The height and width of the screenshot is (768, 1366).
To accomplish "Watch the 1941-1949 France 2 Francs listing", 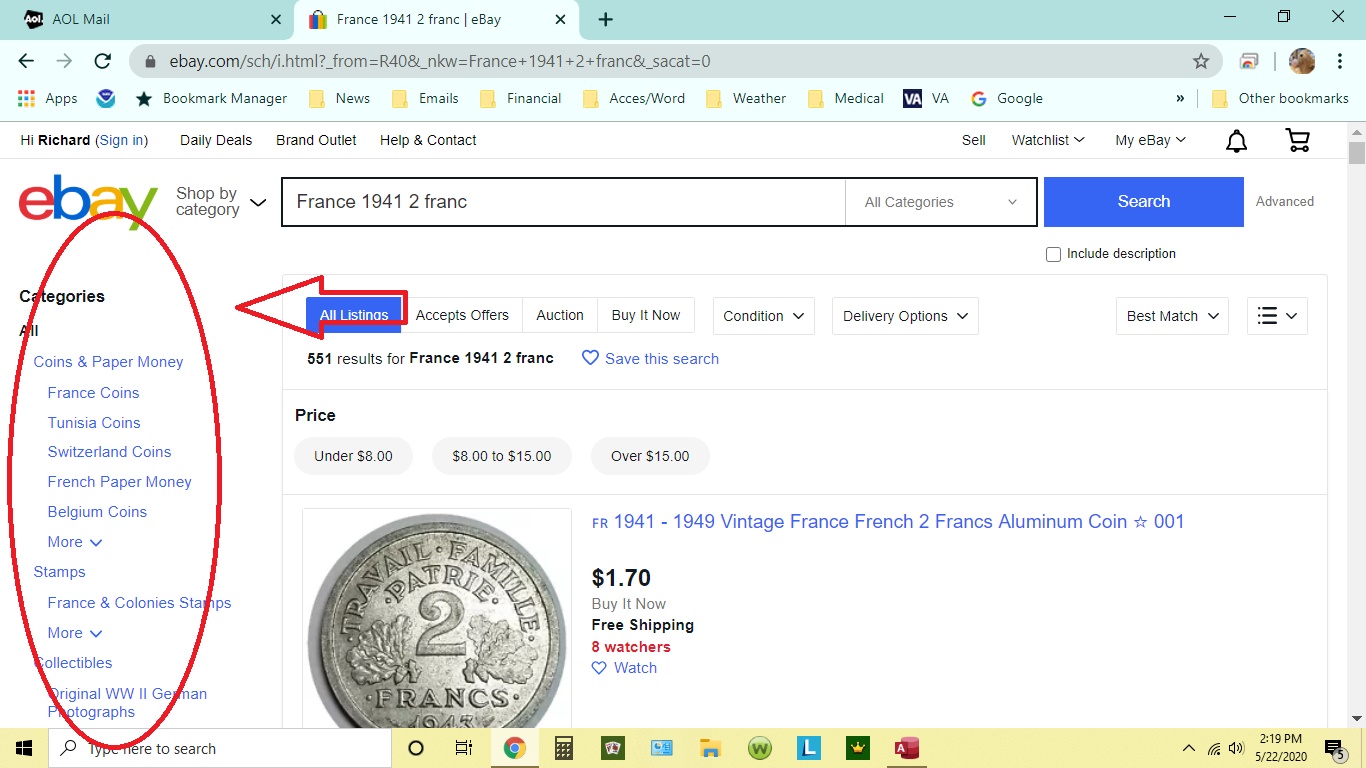I will coord(624,668).
